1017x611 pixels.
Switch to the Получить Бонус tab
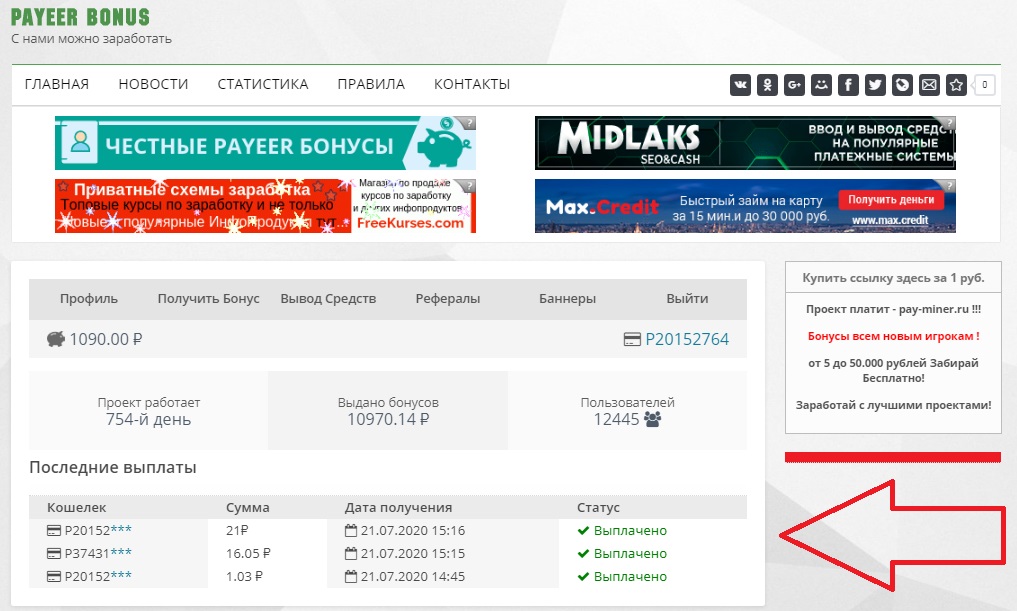click(x=208, y=298)
